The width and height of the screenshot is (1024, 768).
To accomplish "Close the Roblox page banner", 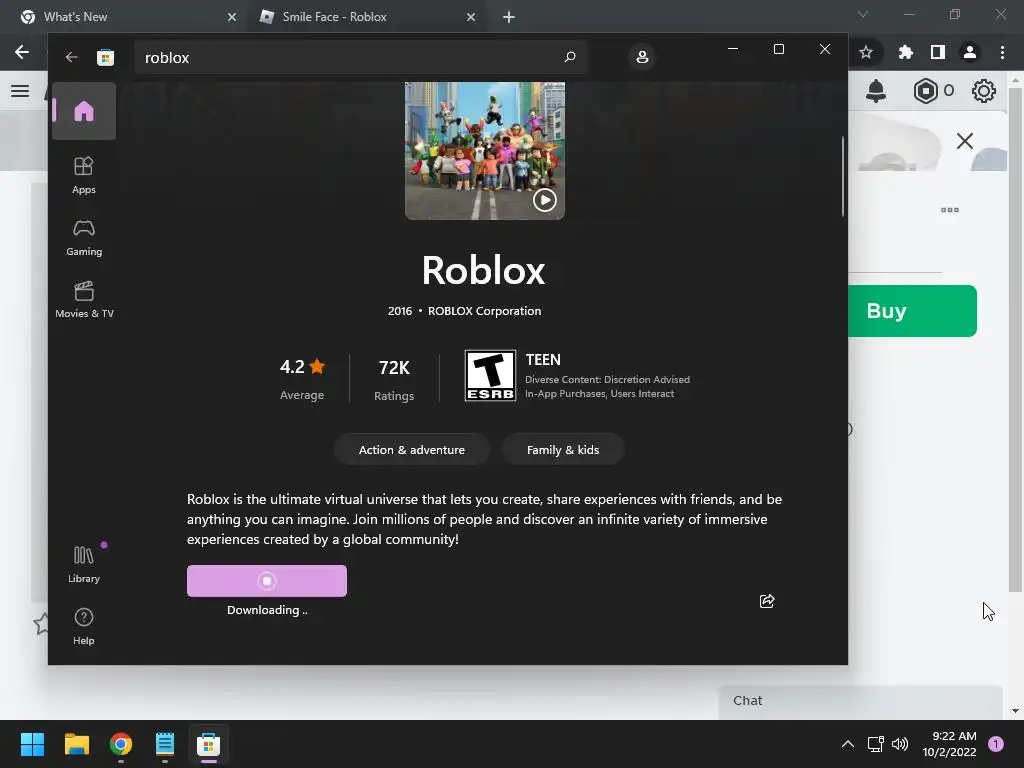I will click(965, 141).
